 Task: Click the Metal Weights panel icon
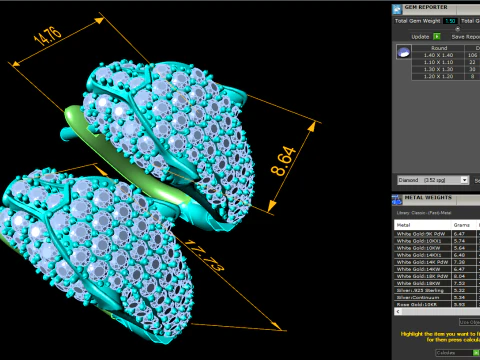397,200
